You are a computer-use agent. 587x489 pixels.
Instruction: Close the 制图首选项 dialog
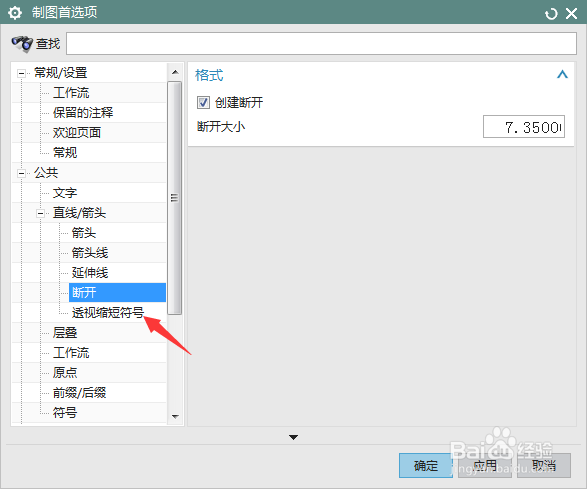pyautogui.click(x=571, y=14)
